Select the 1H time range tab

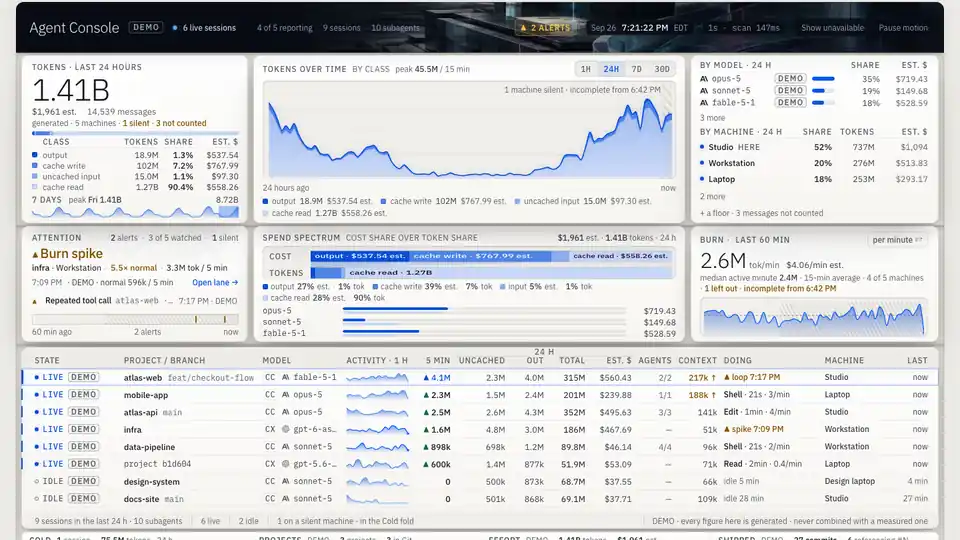[x=586, y=69]
